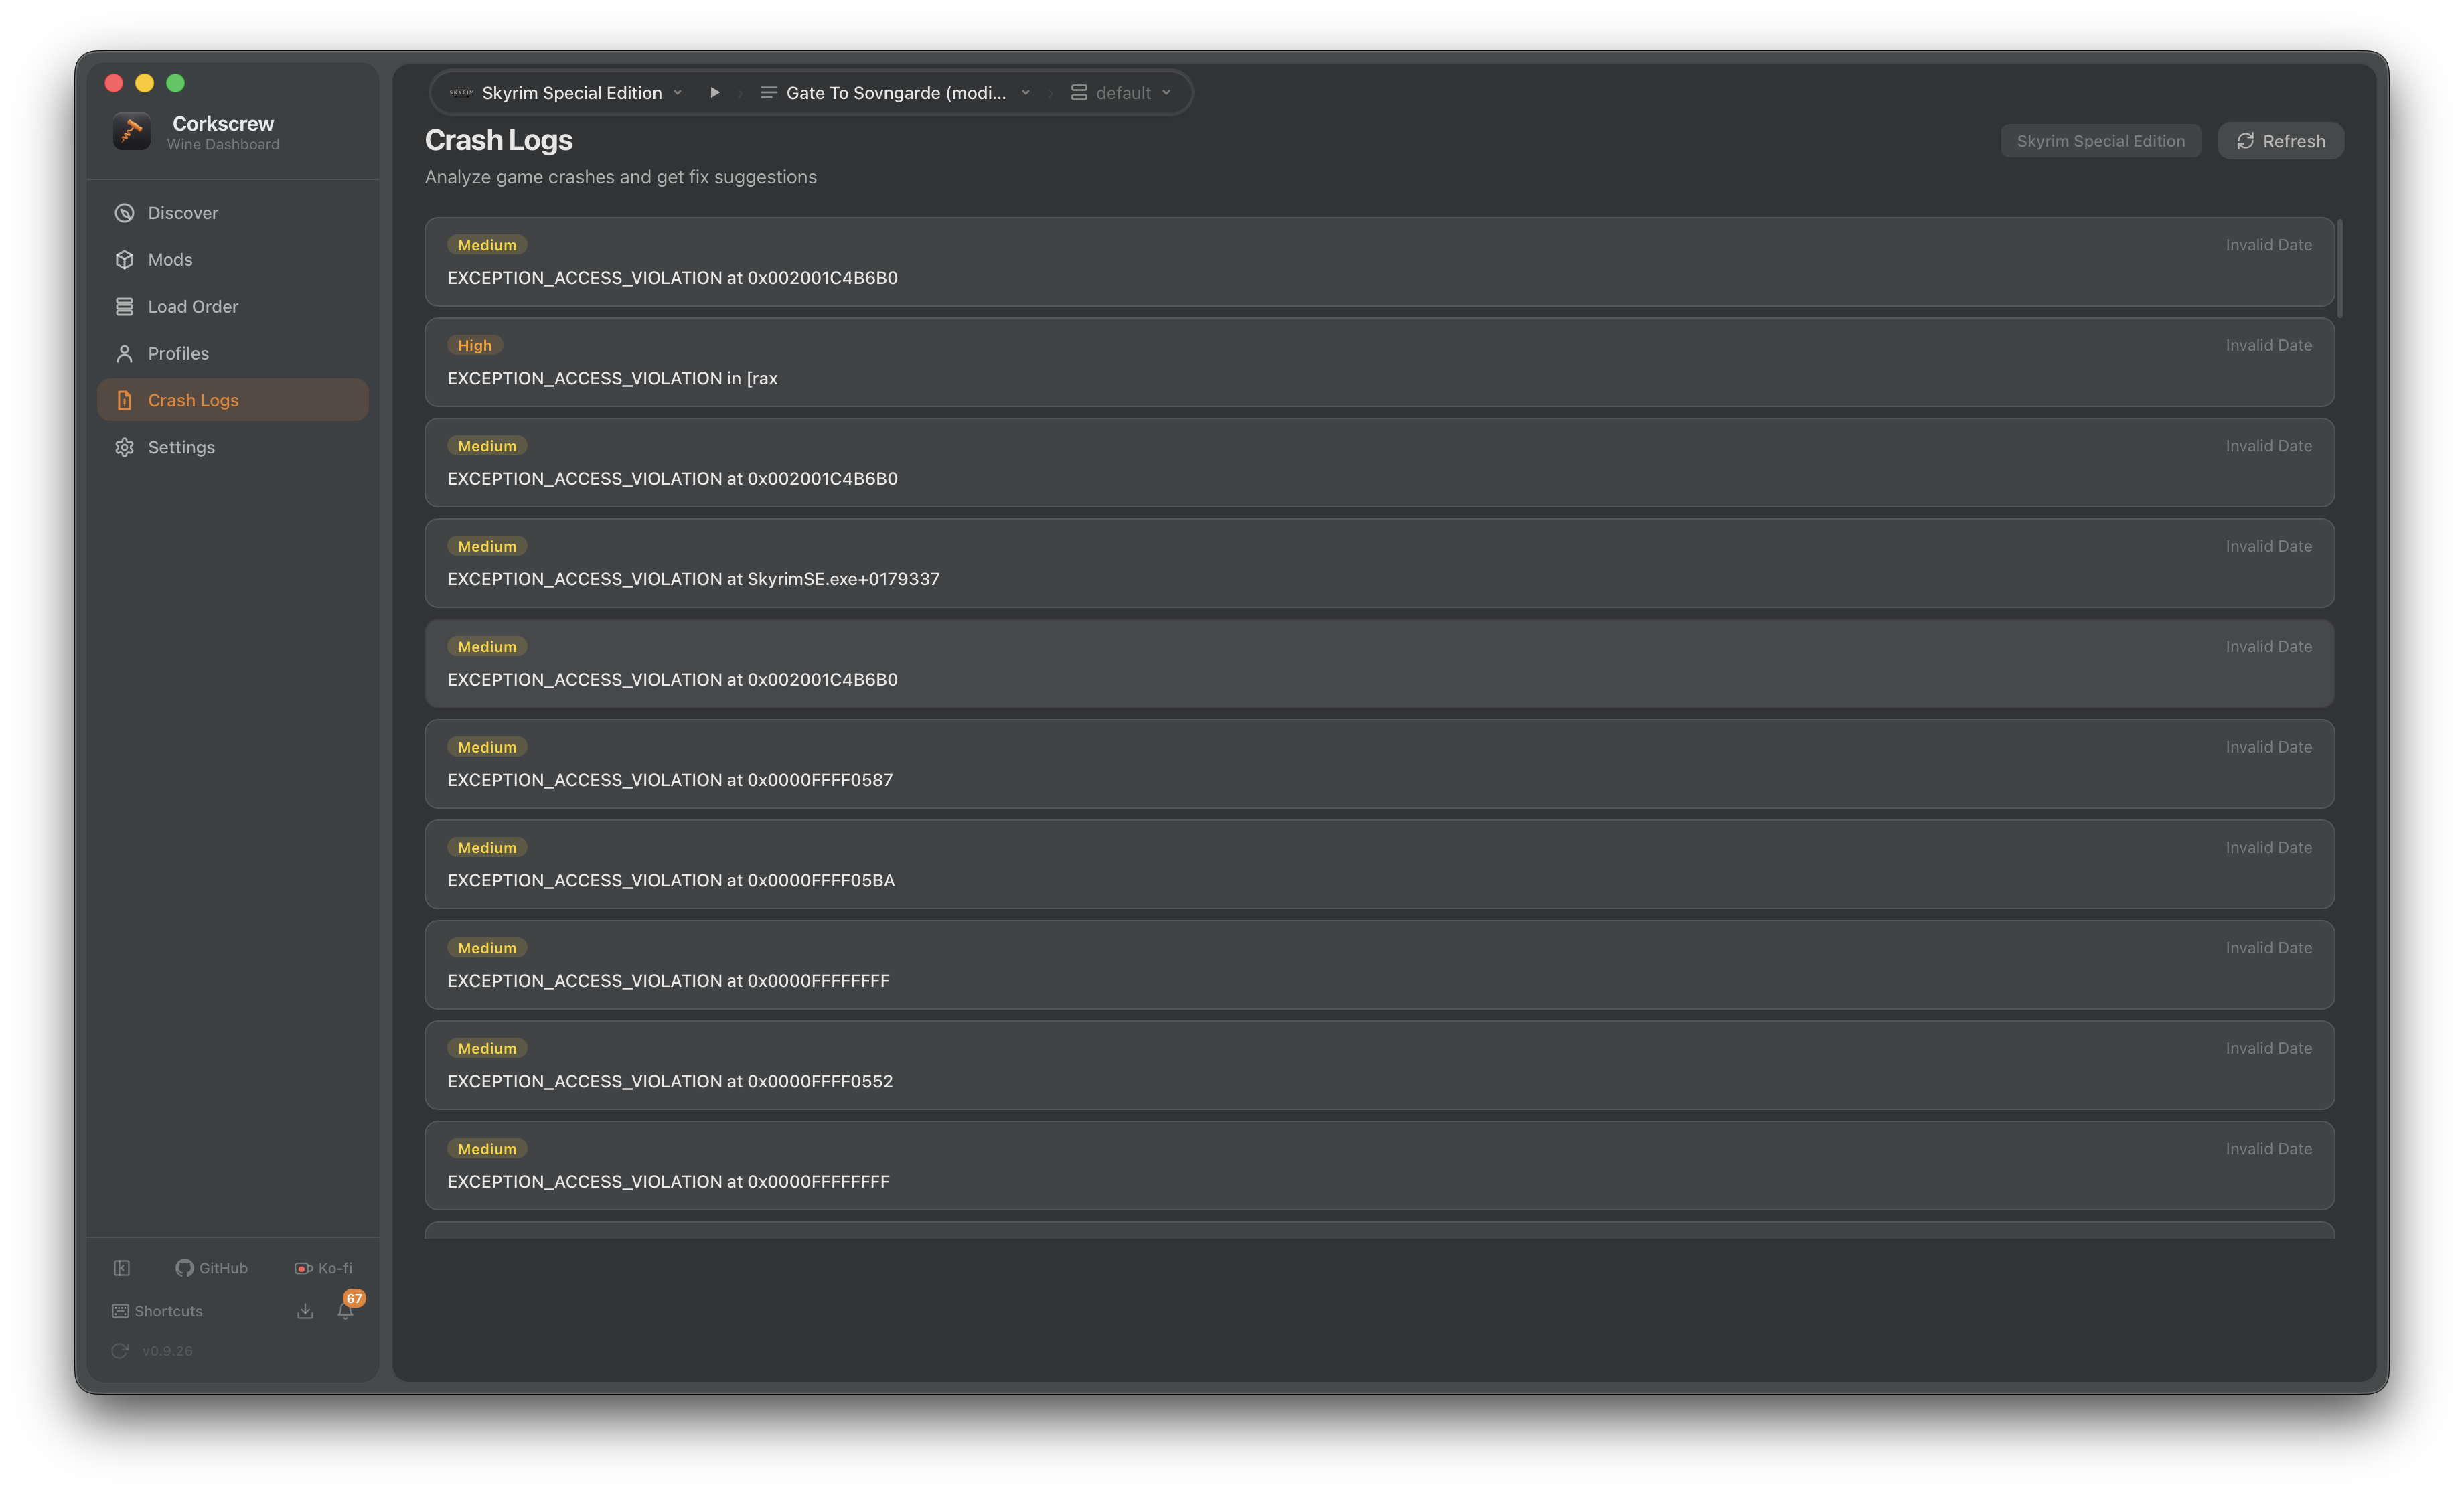This screenshot has width=2464, height=1493.
Task: Open the Load Order panel
Action: [x=193, y=306]
